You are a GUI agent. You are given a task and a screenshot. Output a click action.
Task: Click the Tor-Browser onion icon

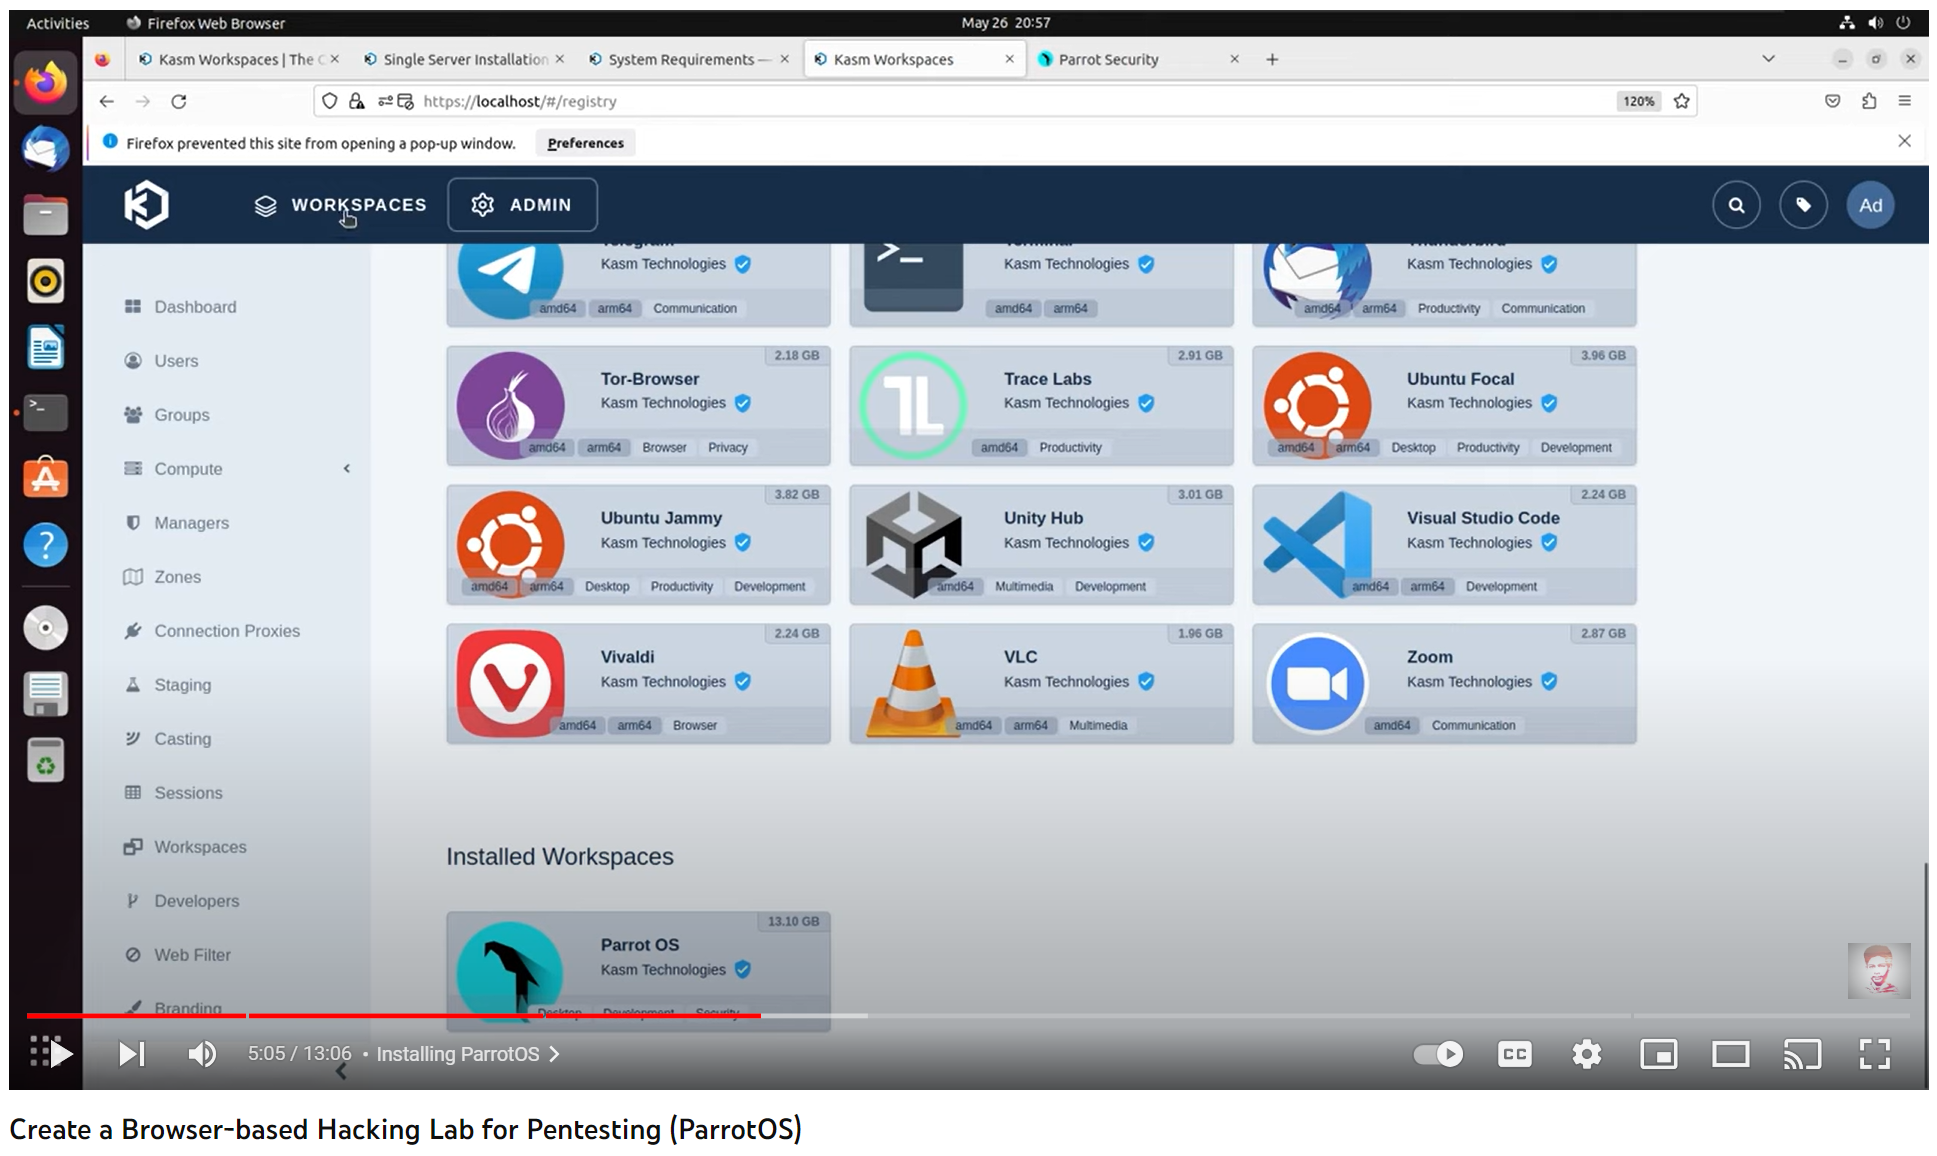[510, 405]
